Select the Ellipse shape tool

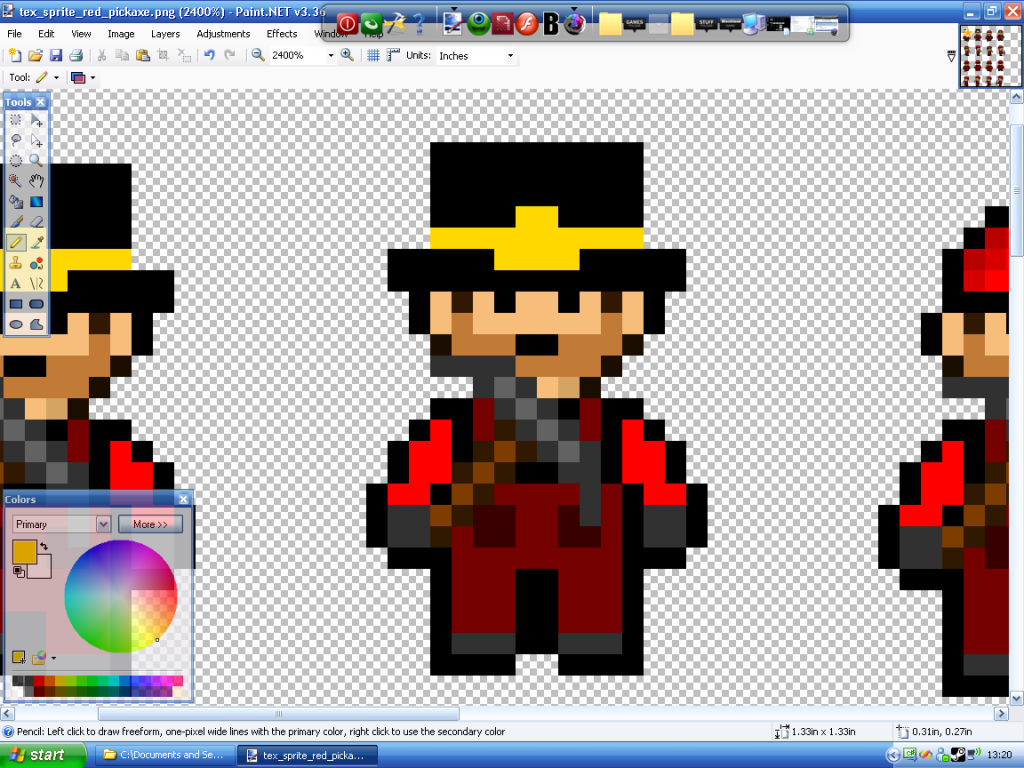(16, 325)
